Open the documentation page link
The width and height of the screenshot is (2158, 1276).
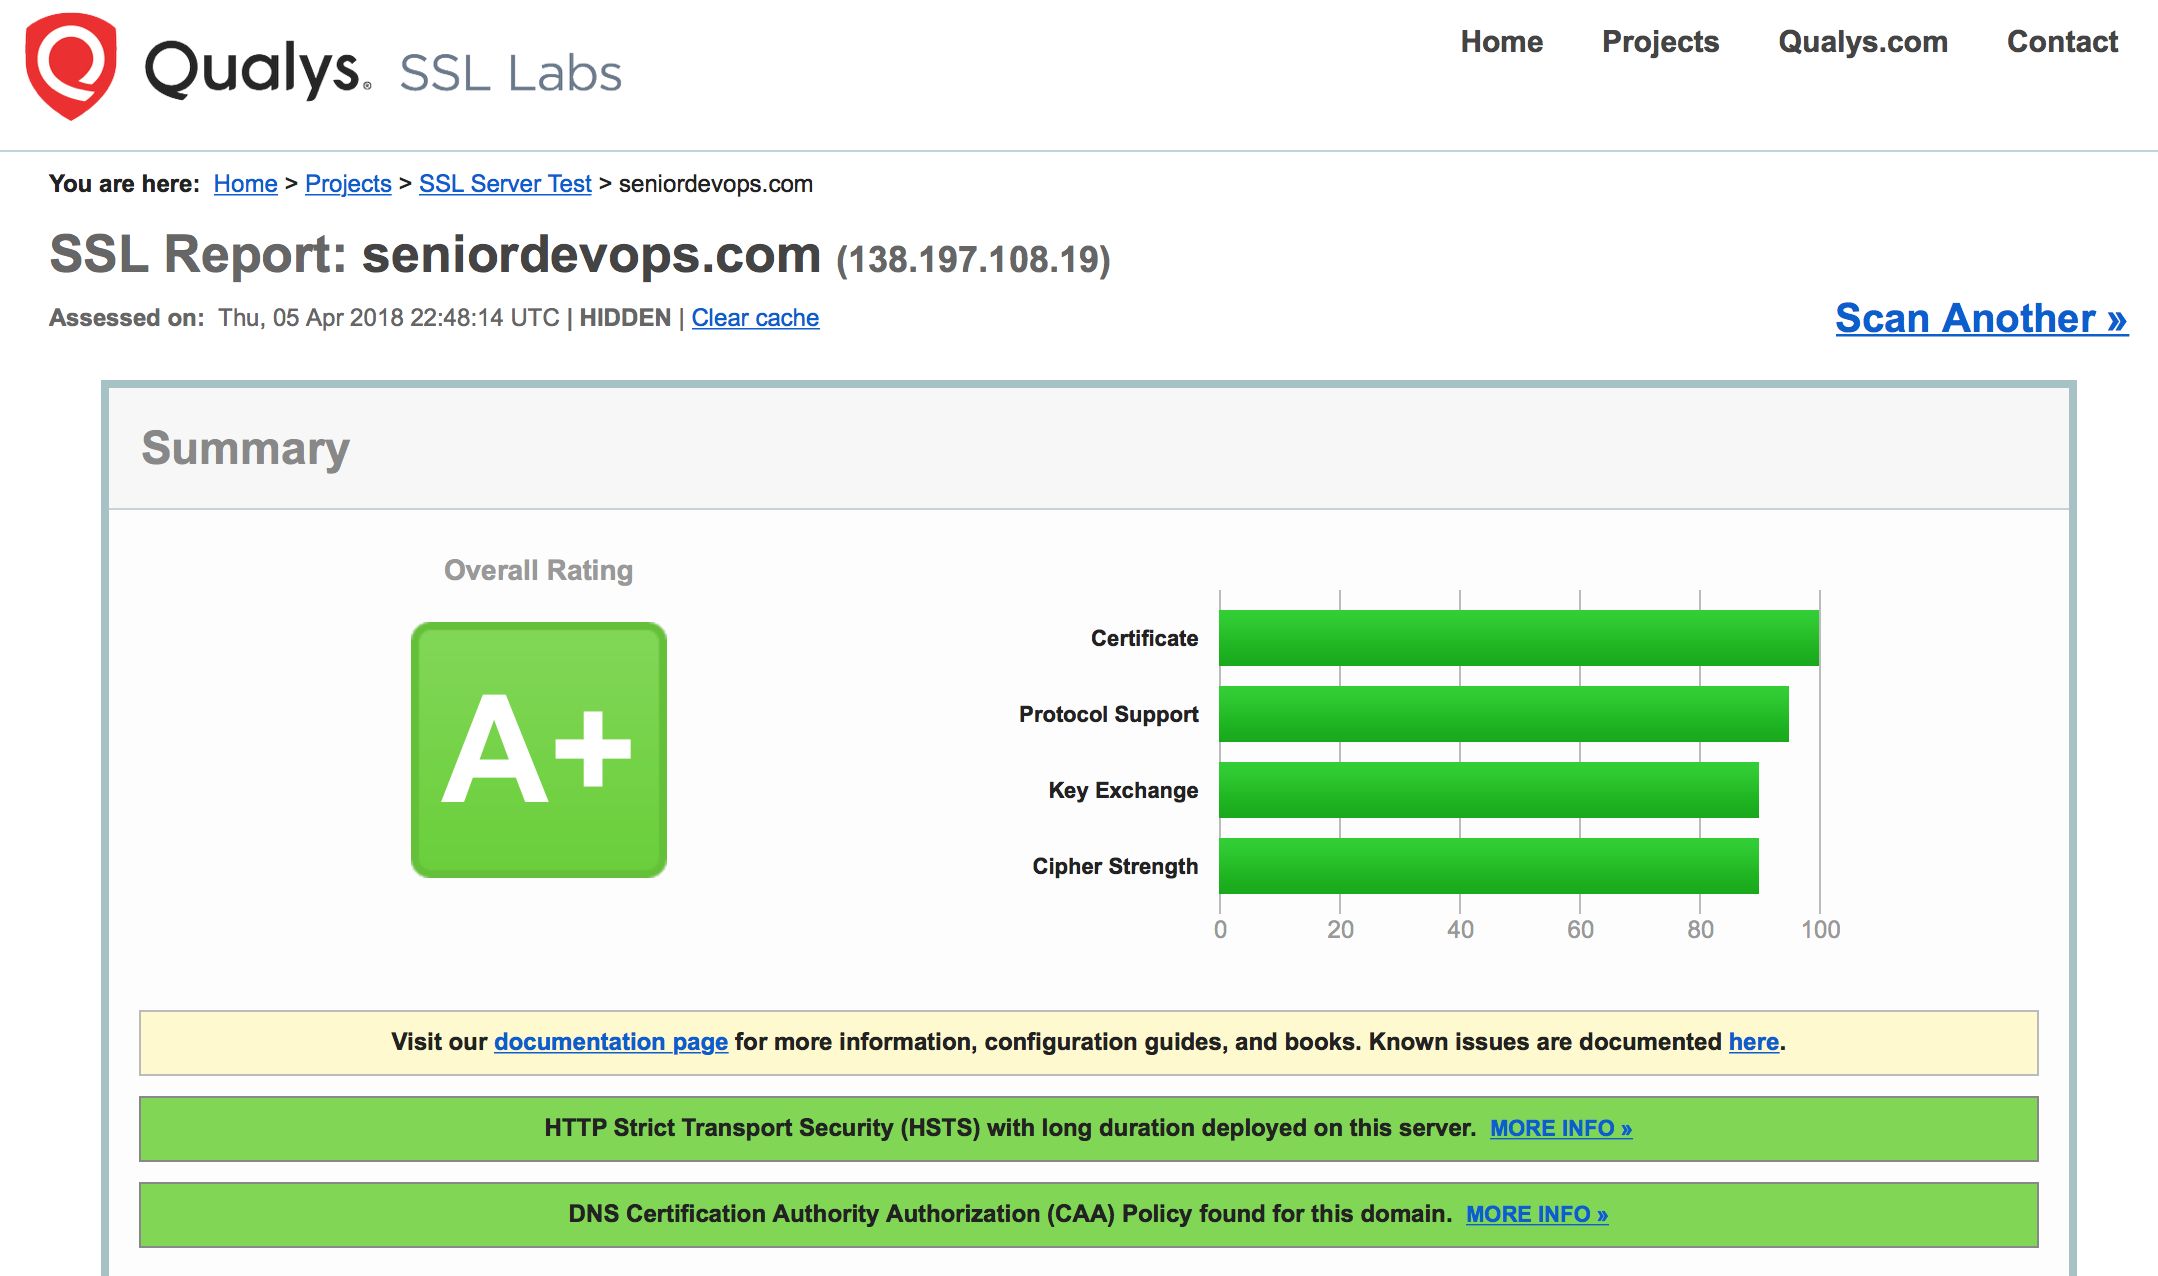click(610, 1041)
